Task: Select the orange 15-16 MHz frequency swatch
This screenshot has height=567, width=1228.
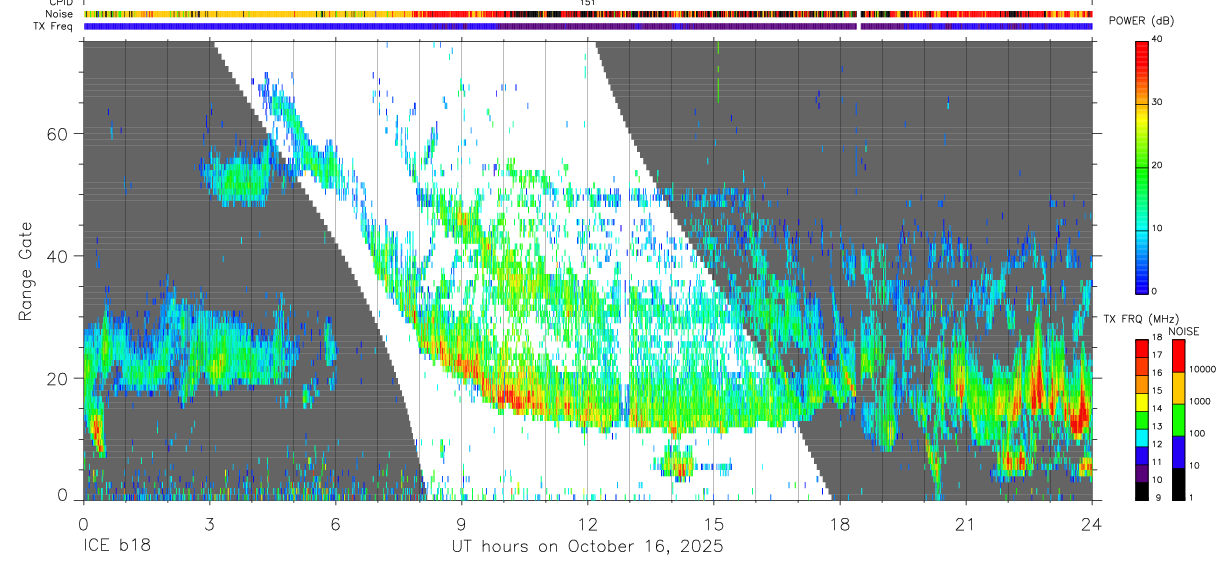Action: click(1141, 384)
